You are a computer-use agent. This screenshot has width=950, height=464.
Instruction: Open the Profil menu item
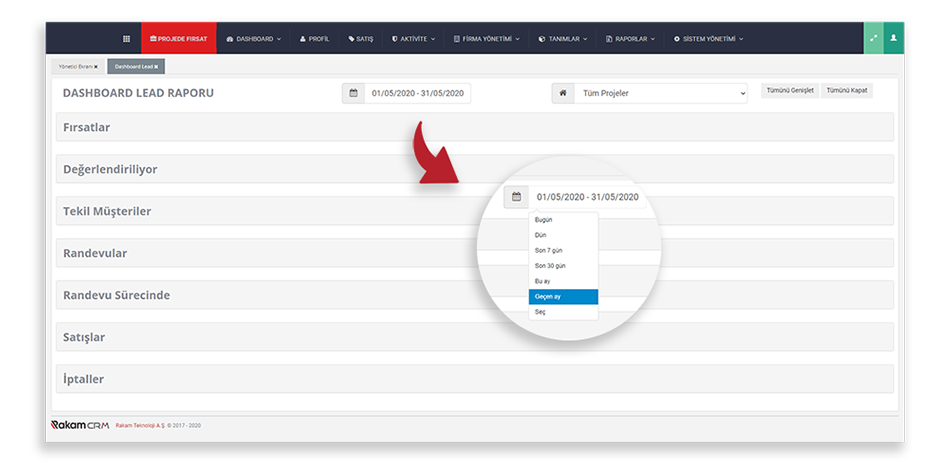(314, 38)
